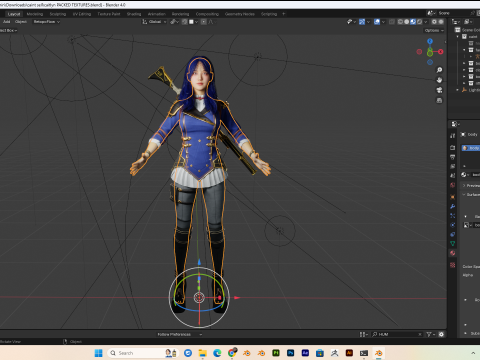Open the Overlays options dropdown arrow
480x360 pixels.
click(x=383, y=22)
